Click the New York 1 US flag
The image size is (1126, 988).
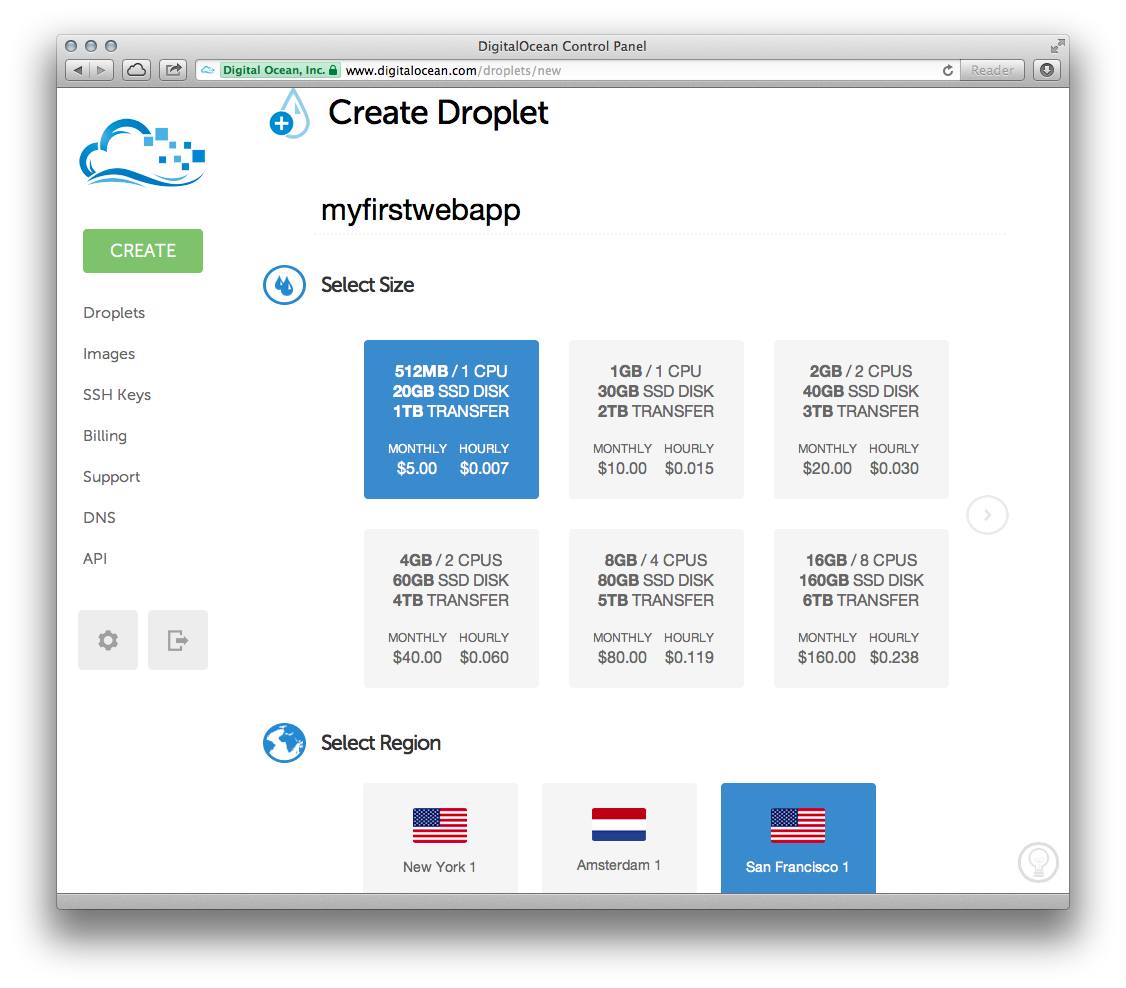[x=439, y=825]
